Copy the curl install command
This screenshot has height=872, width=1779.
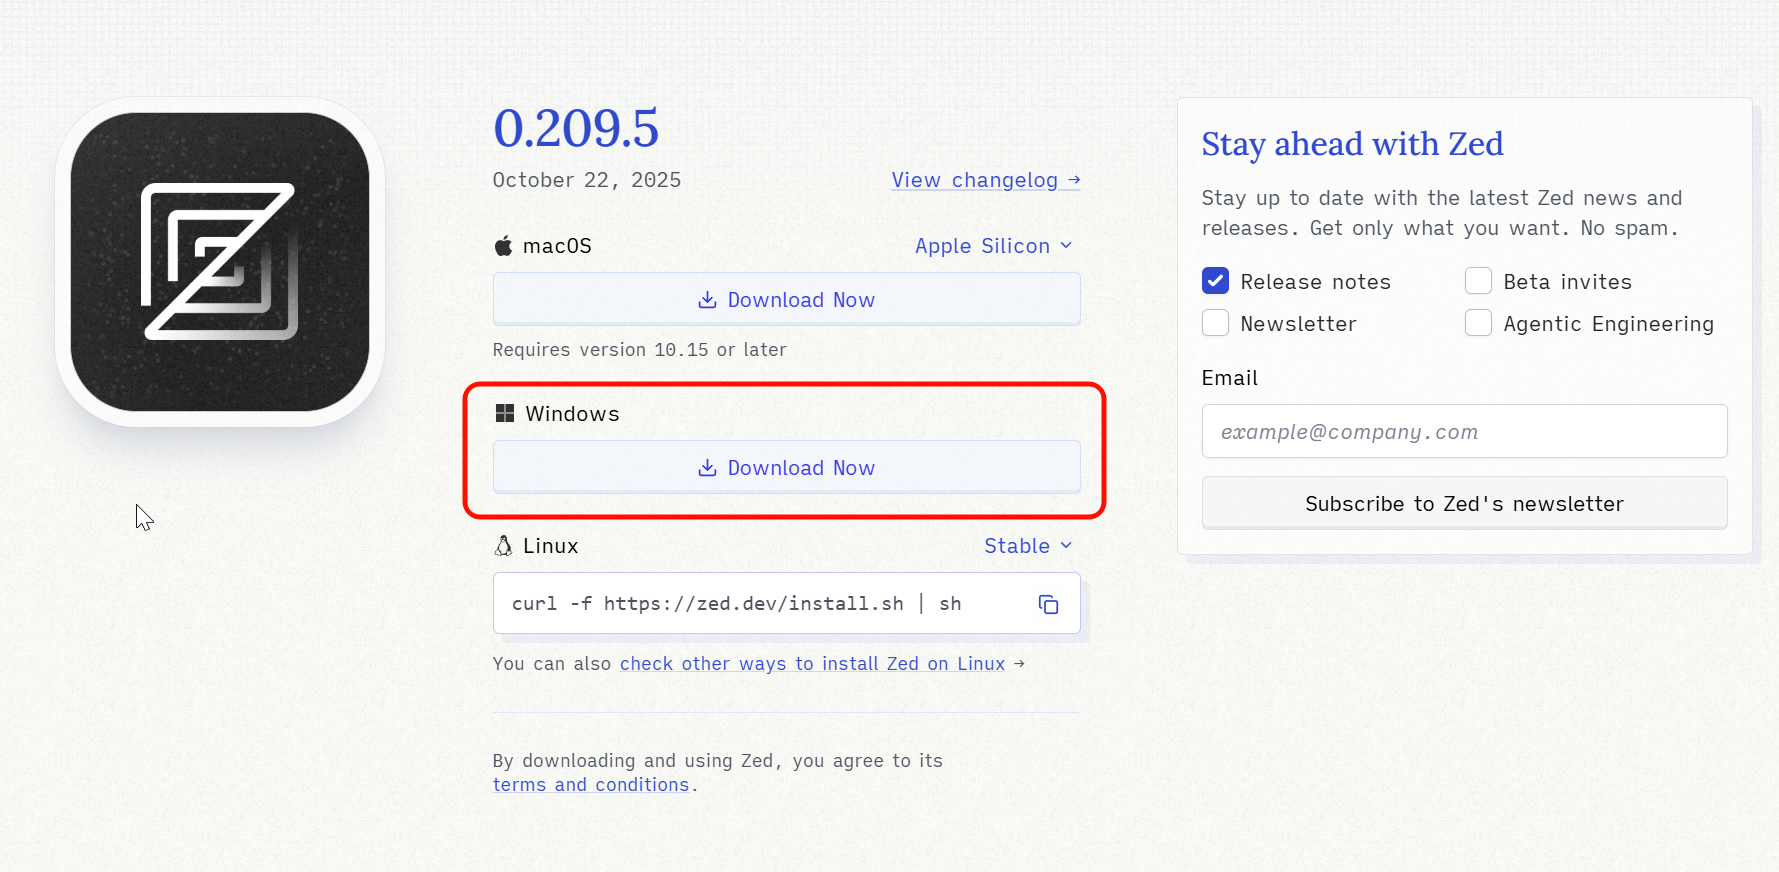tap(1048, 604)
